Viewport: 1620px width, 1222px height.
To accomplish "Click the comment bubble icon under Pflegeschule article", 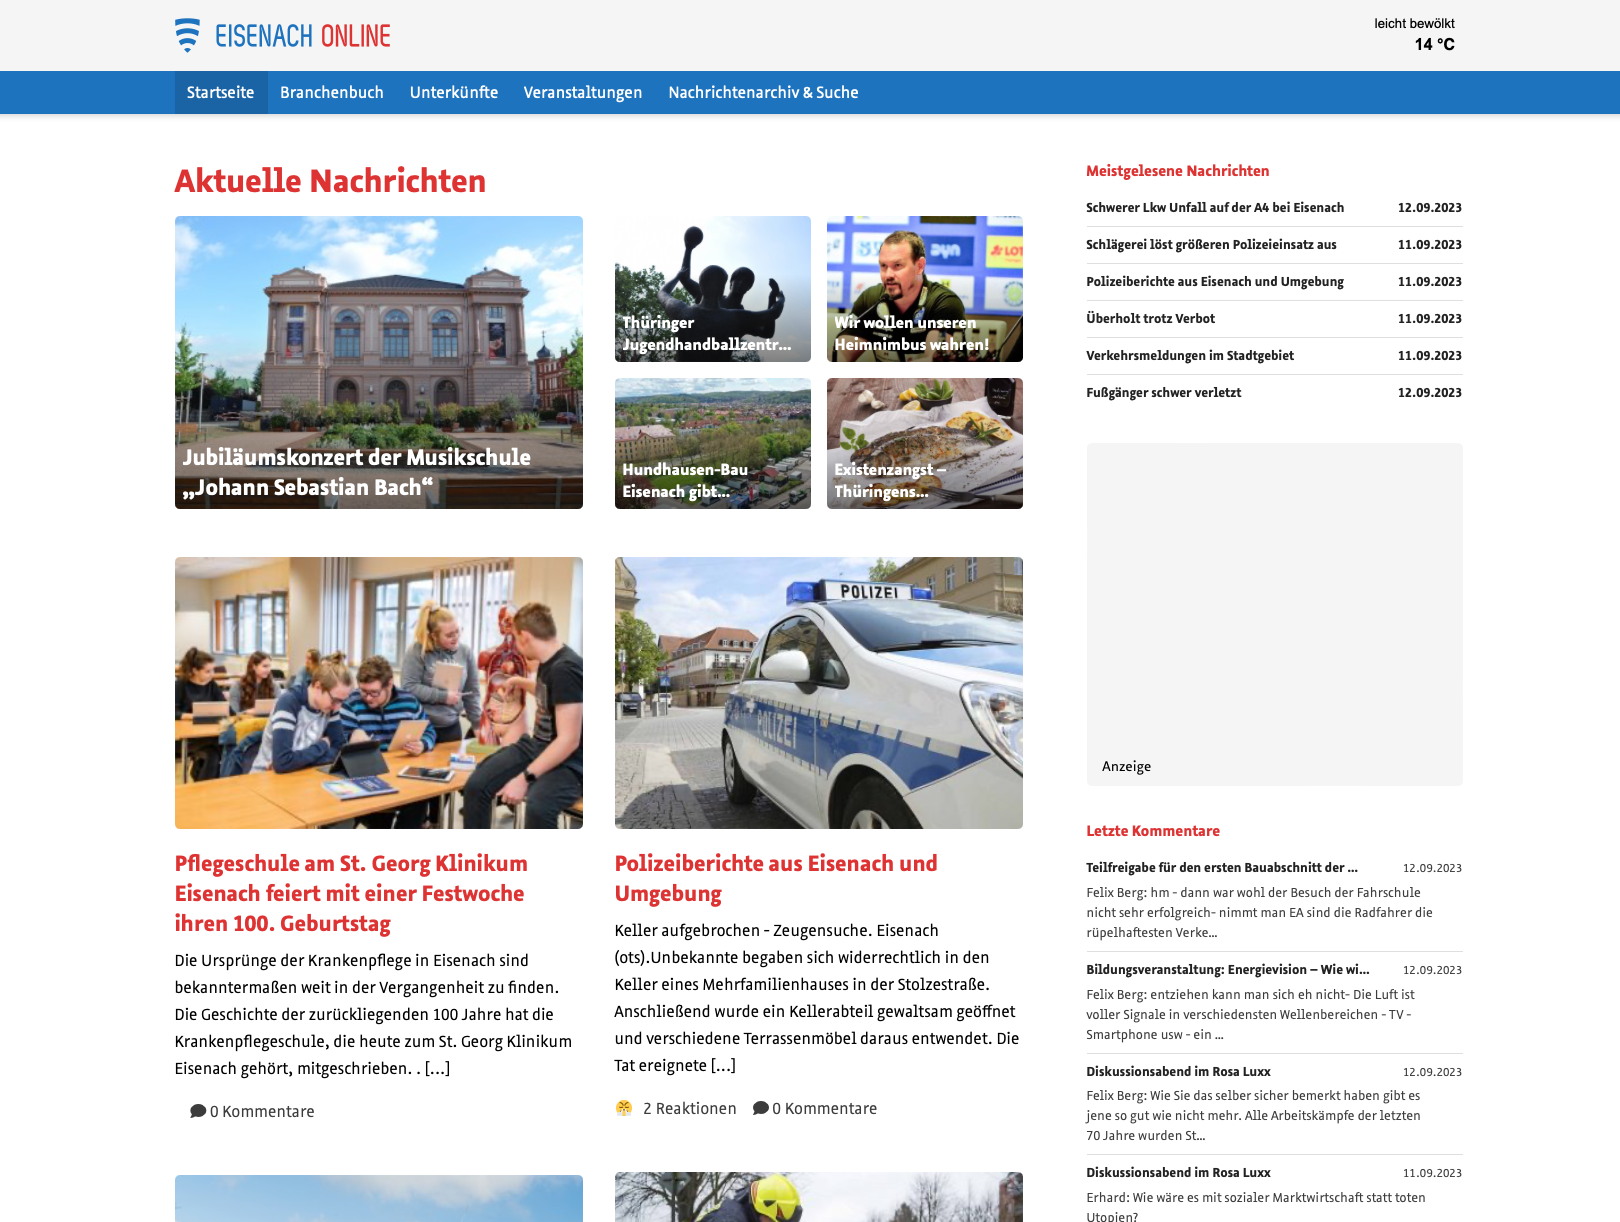I will [198, 1111].
